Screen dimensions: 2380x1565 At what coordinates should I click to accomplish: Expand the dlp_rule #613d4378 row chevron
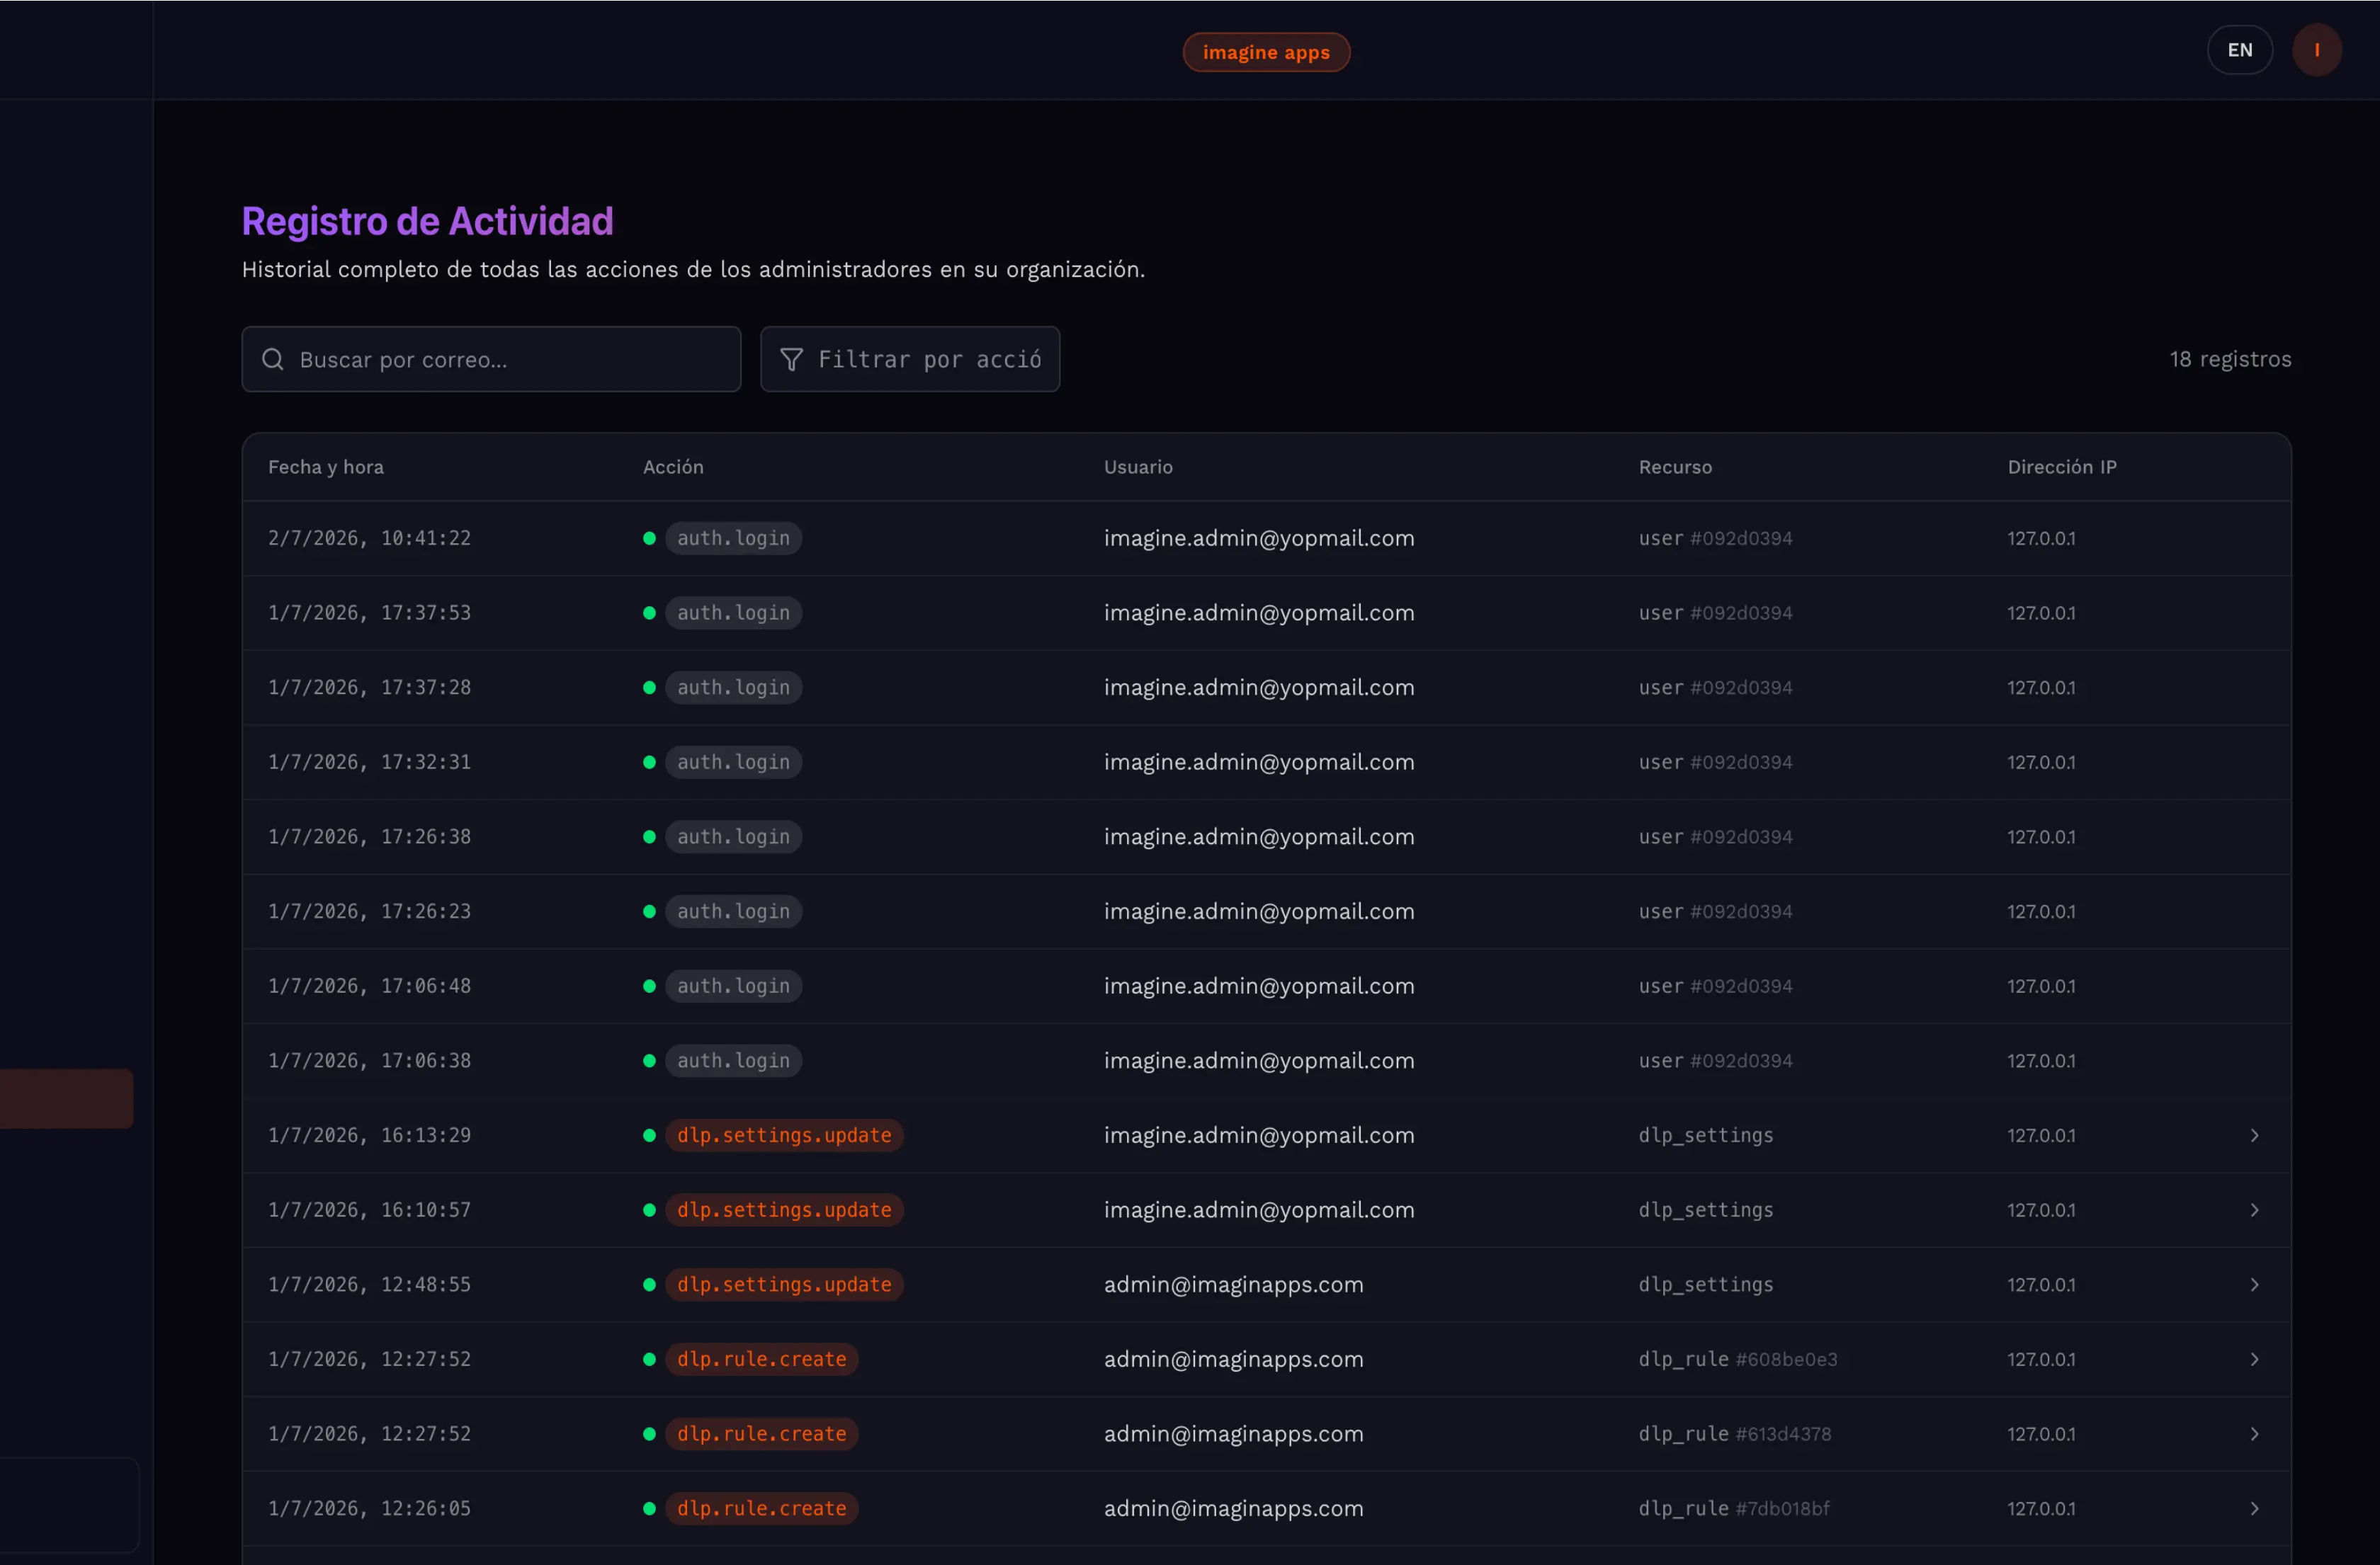tap(2254, 1434)
